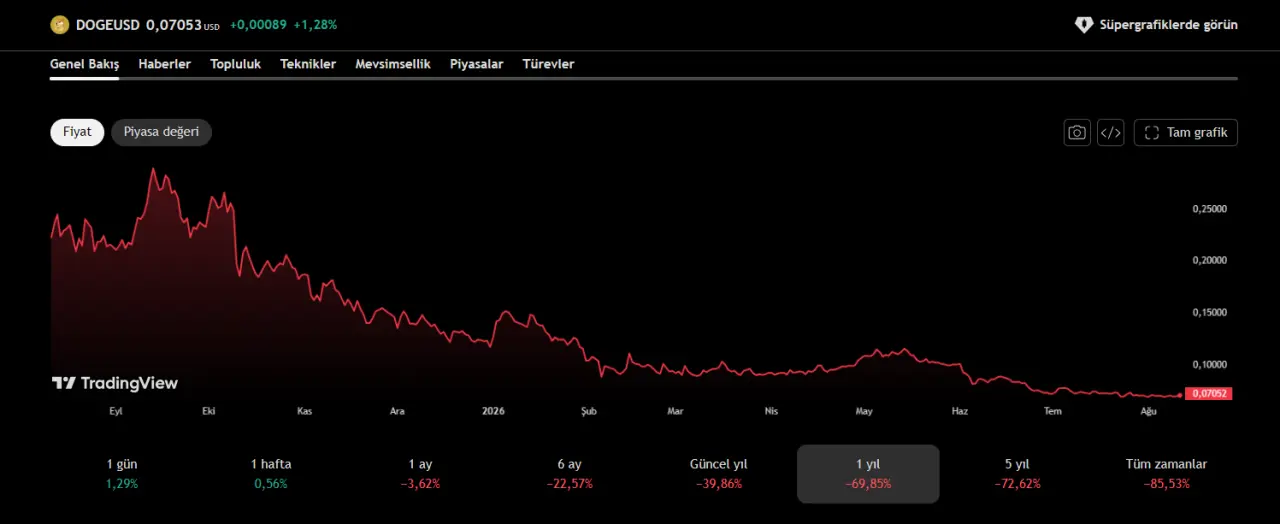Click the DOGEUSD symbol name
This screenshot has height=524, width=1280.
click(x=108, y=25)
